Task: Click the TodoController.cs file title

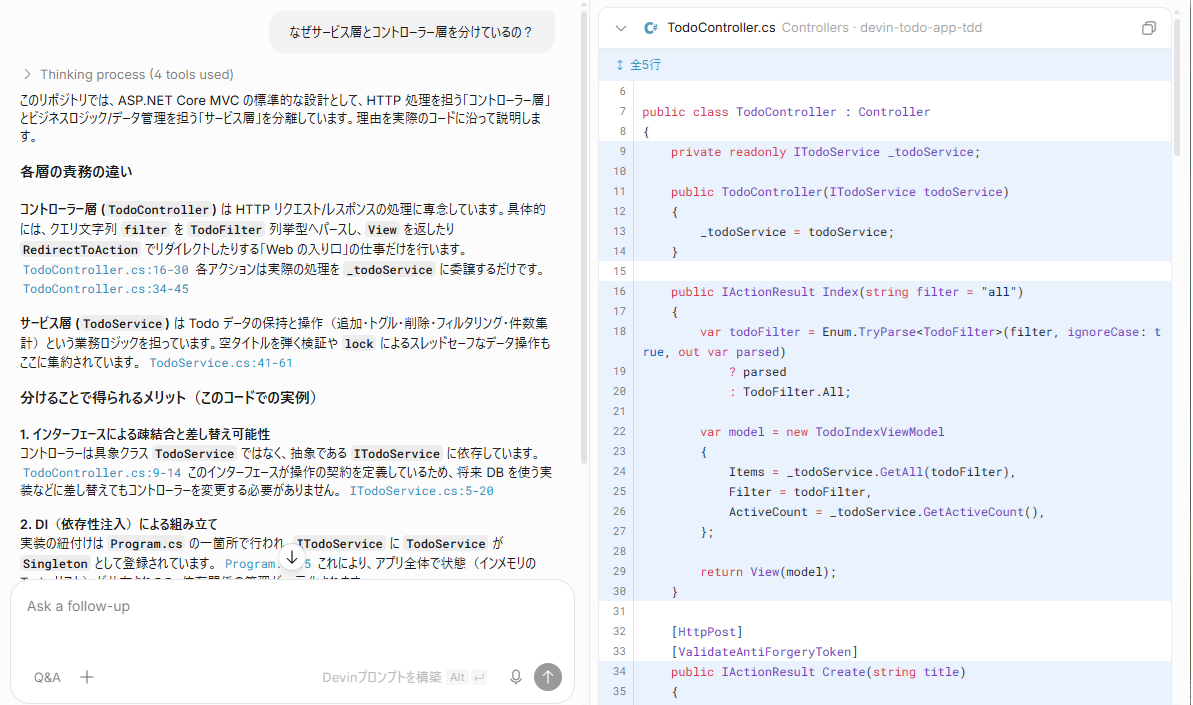Action: pyautogui.click(x=721, y=28)
